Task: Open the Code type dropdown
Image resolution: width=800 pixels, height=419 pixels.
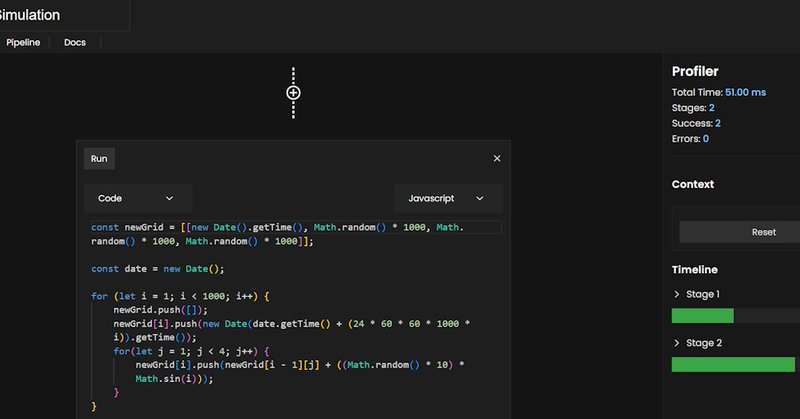Action: 138,199
